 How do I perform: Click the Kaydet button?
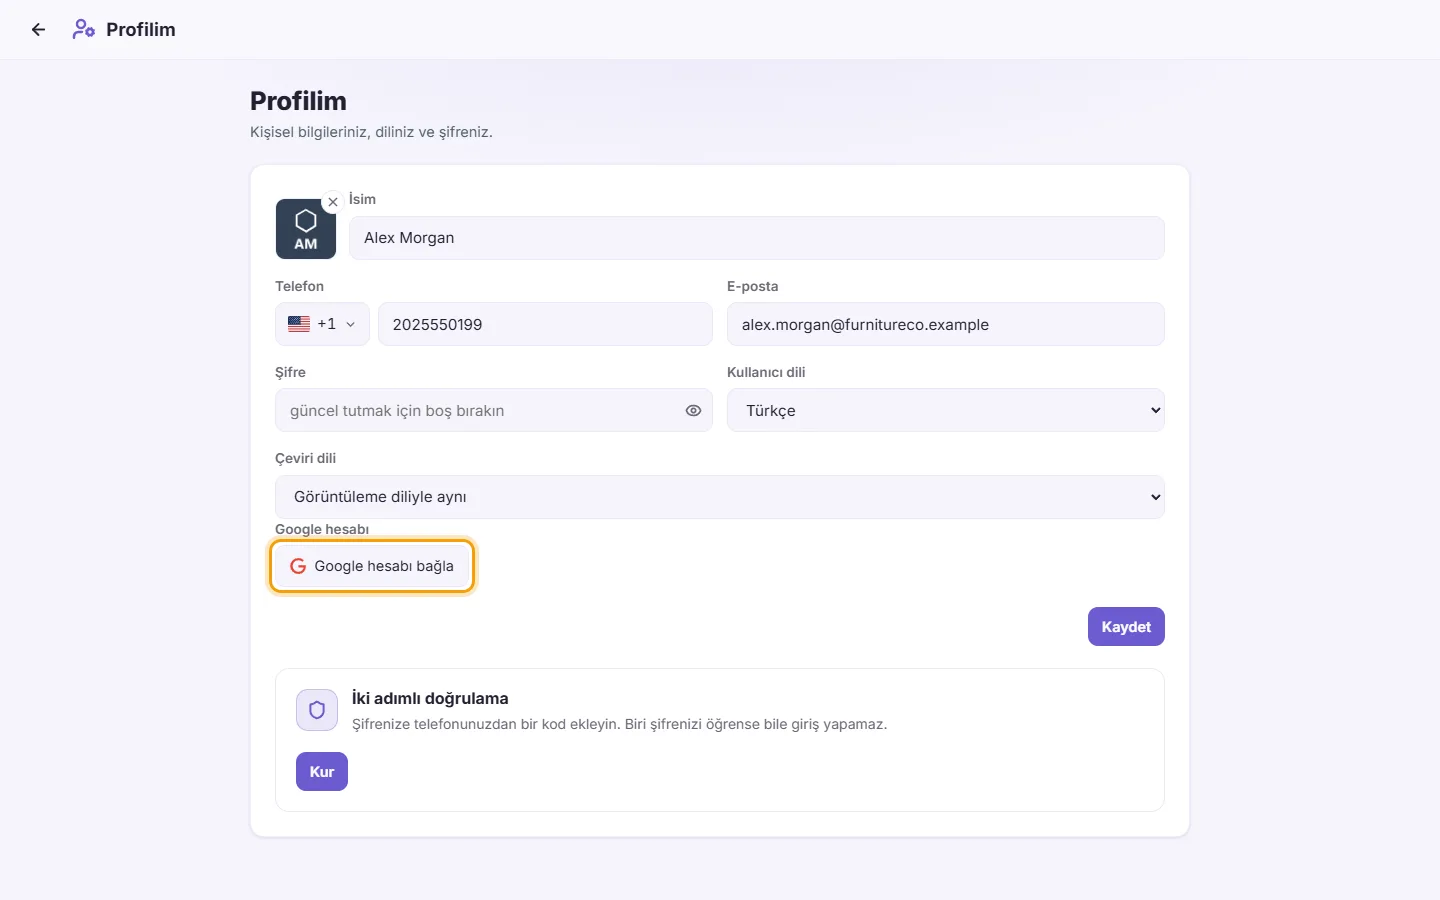pyautogui.click(x=1126, y=627)
